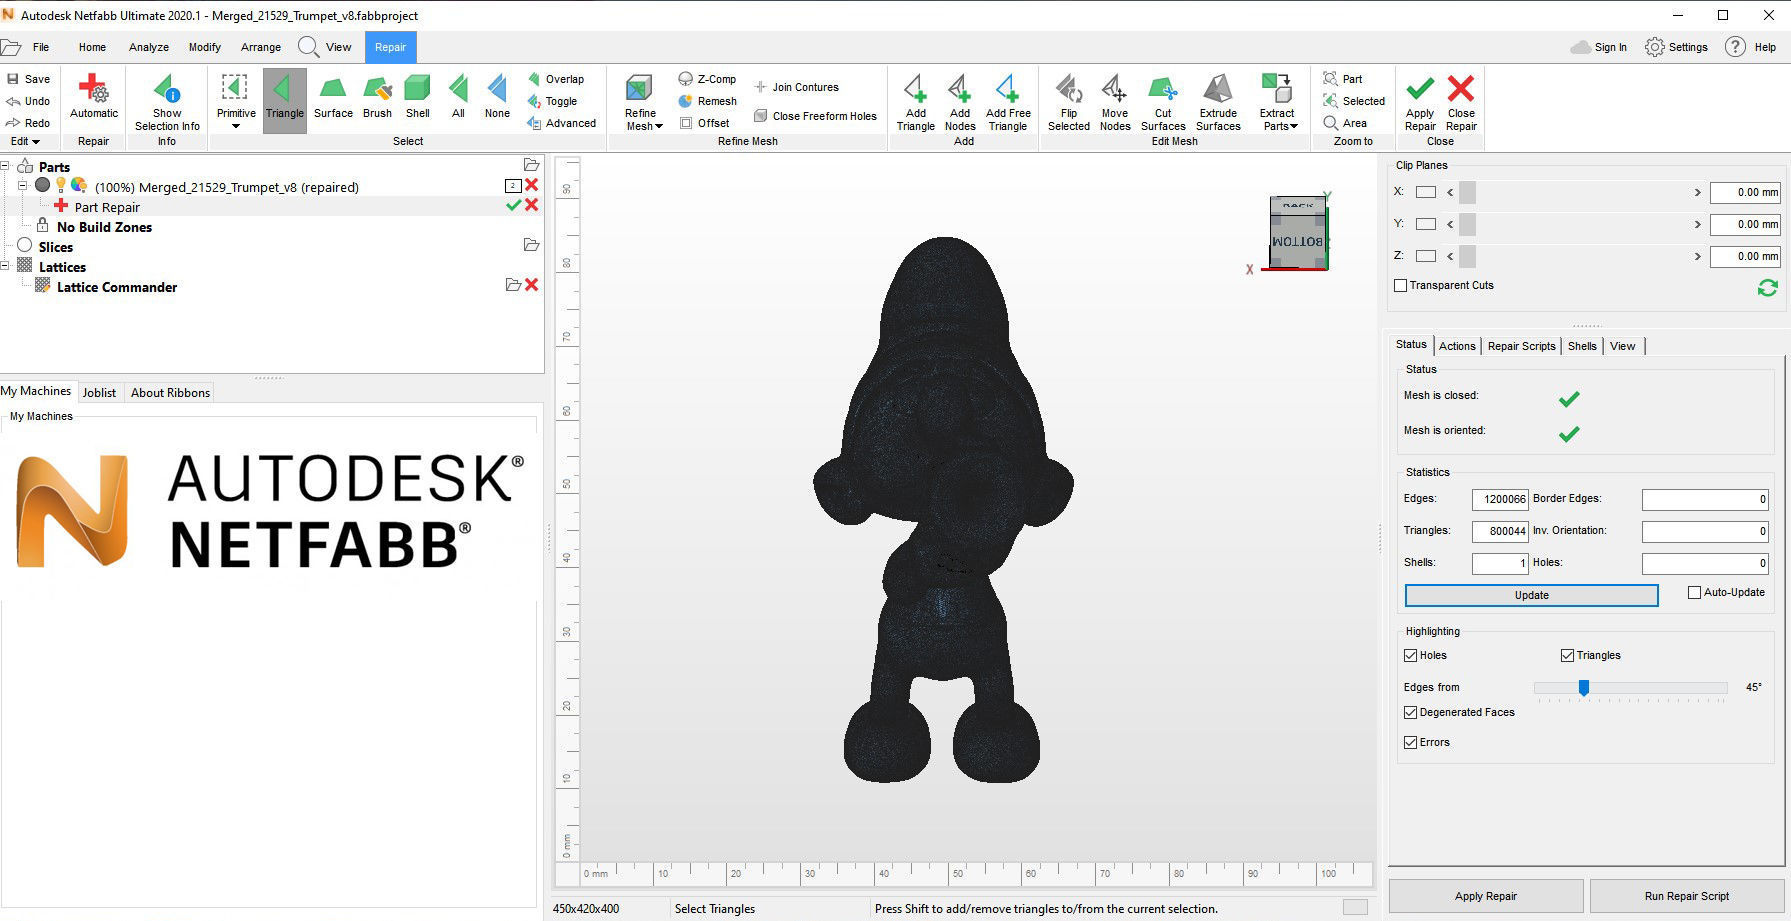Adjust Edges from angle slider
This screenshot has width=1791, height=921.
point(1584,687)
